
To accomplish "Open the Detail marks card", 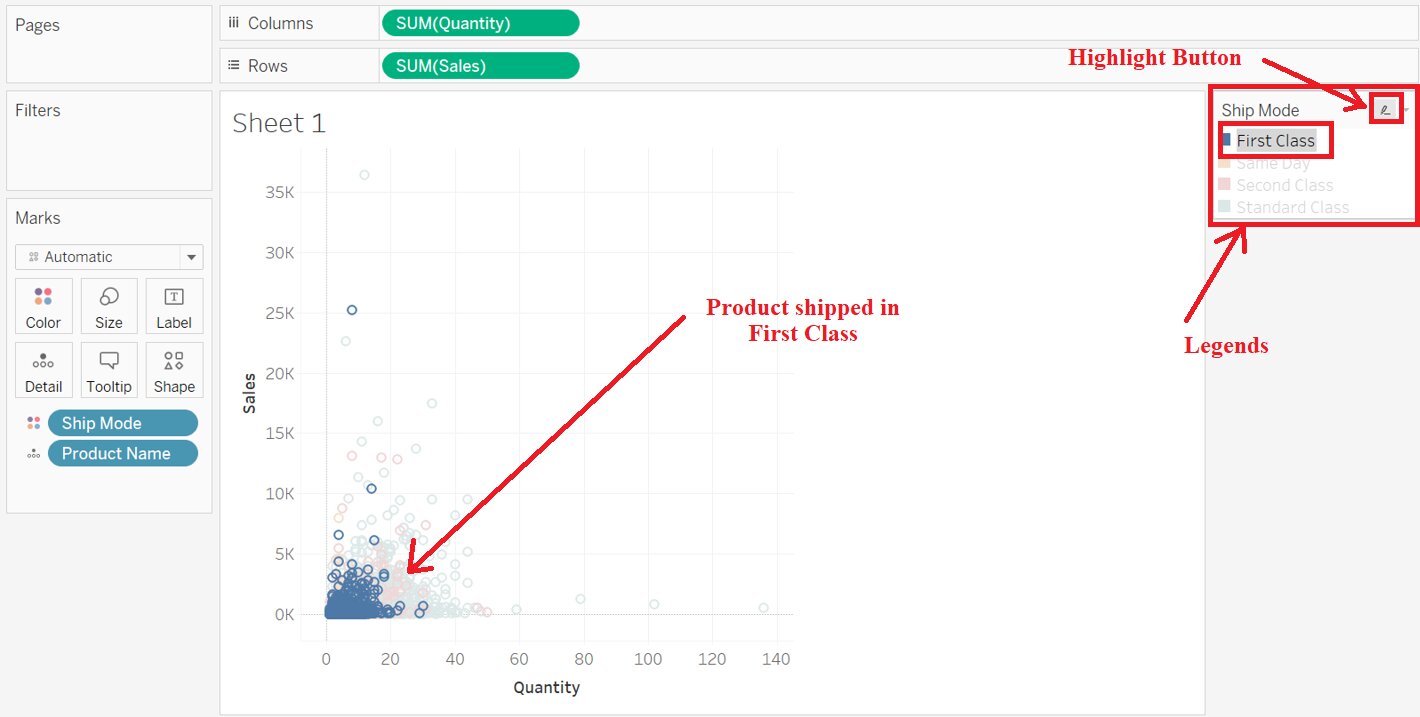I will tap(43, 370).
